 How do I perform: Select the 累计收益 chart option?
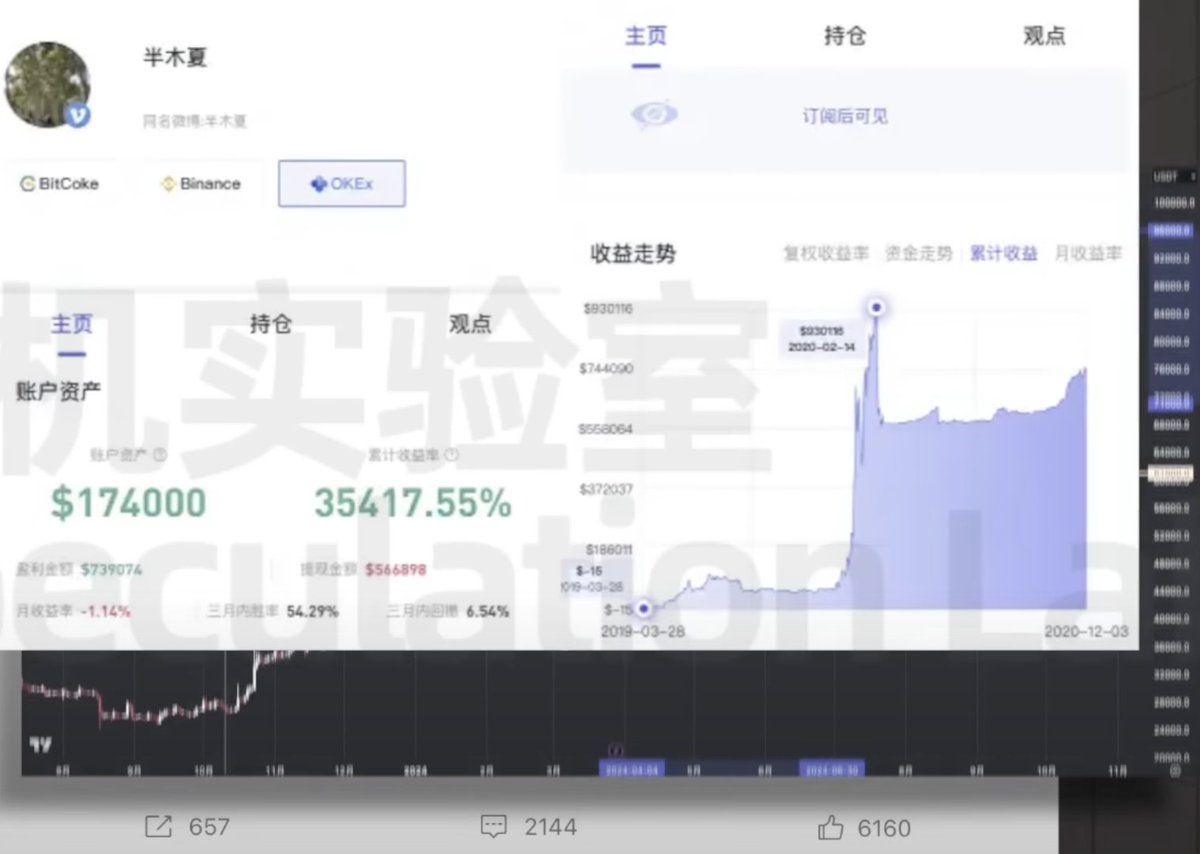(x=1004, y=253)
